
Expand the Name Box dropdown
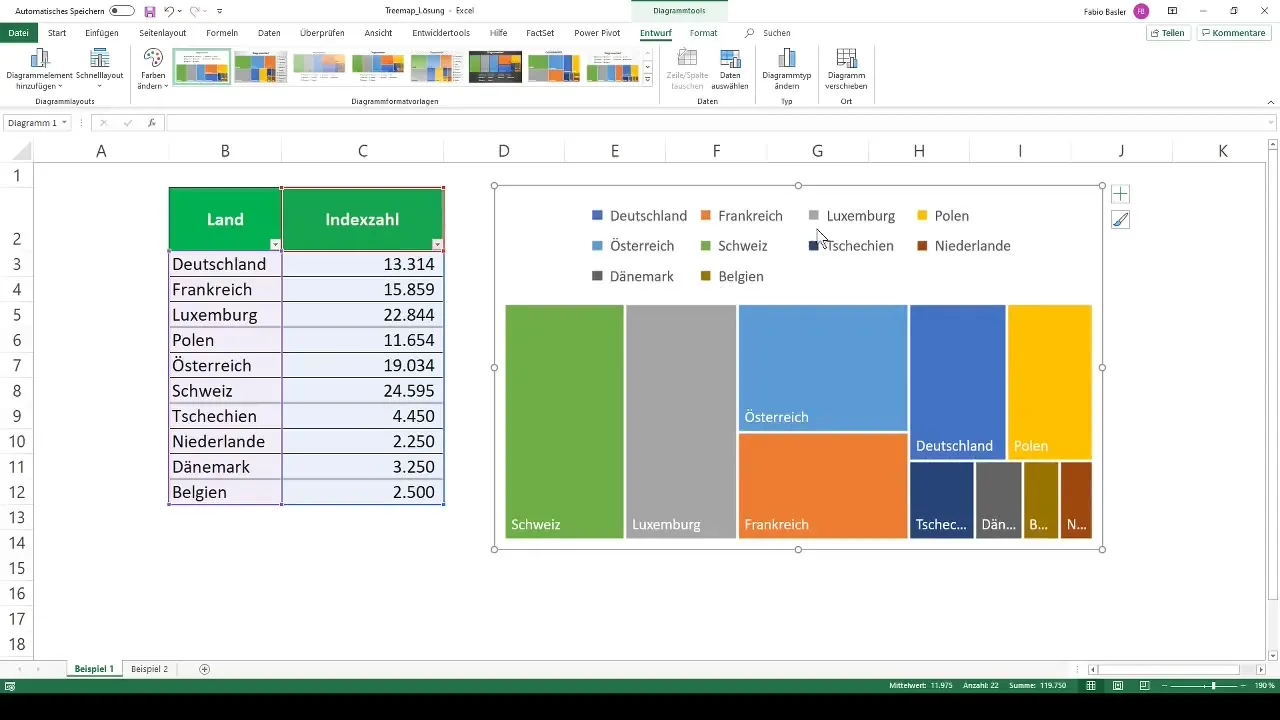(64, 123)
